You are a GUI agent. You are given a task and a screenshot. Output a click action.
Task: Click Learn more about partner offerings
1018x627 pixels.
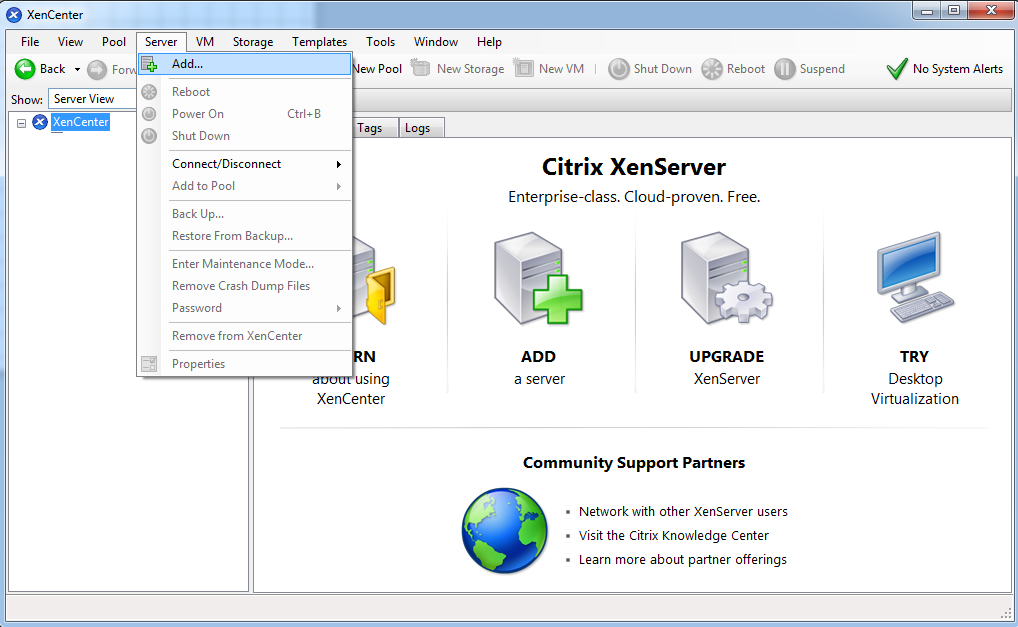pyautogui.click(x=682, y=559)
